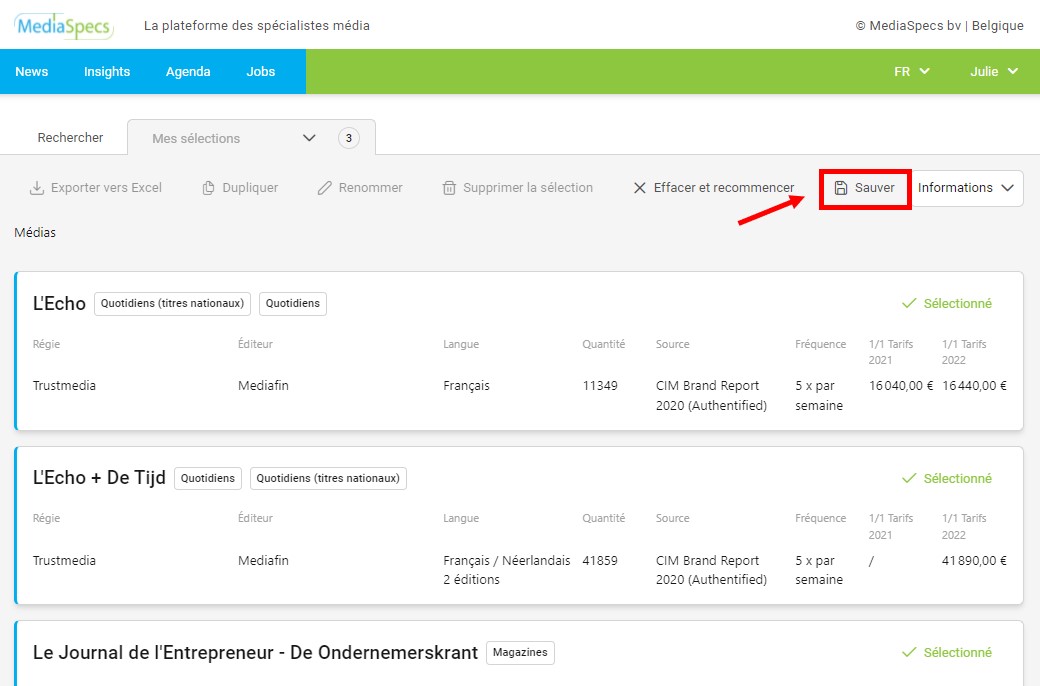This screenshot has width=1040, height=686.
Task: Click the selections count badge showing 3
Action: (x=348, y=138)
